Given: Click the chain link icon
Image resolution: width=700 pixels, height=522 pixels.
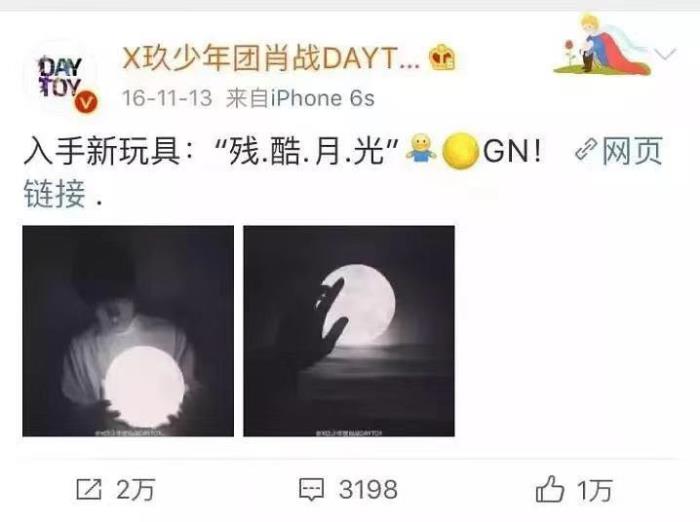Looking at the screenshot, I should (586, 150).
